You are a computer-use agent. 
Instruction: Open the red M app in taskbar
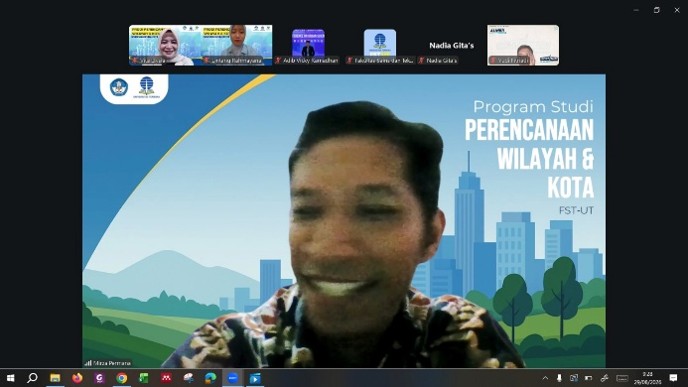coord(166,378)
